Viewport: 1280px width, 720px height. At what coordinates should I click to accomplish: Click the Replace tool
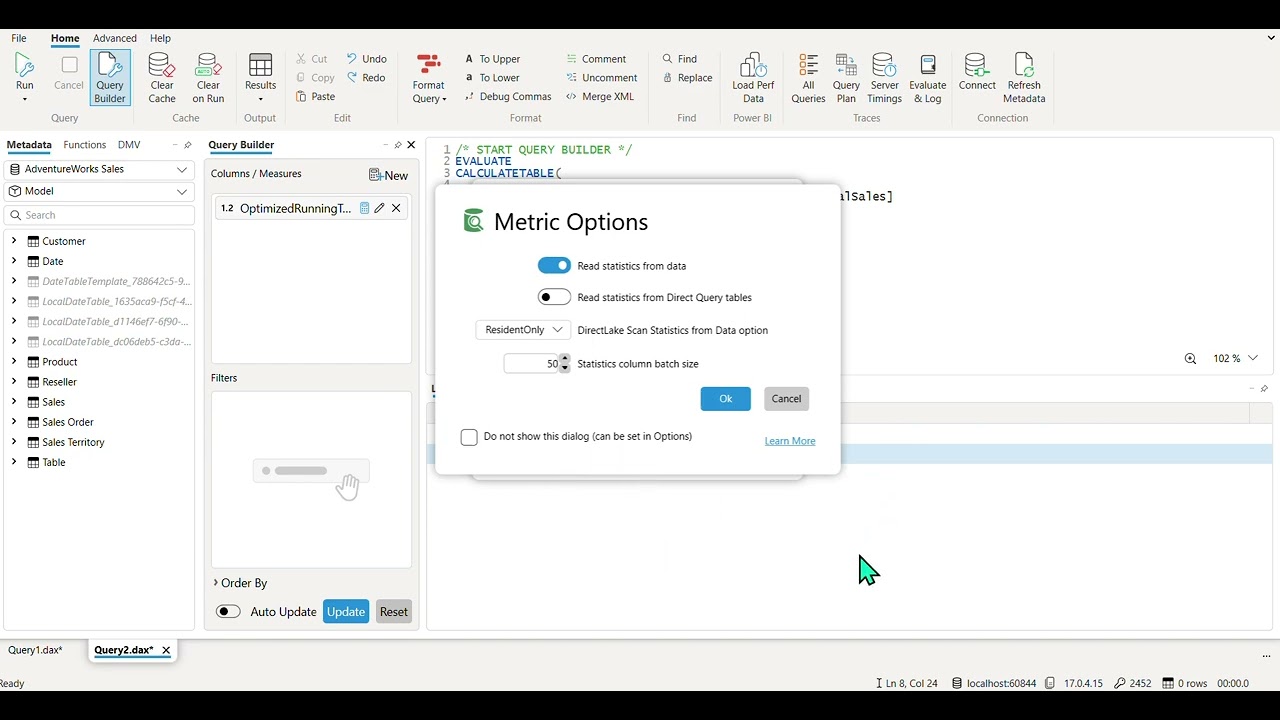point(687,78)
